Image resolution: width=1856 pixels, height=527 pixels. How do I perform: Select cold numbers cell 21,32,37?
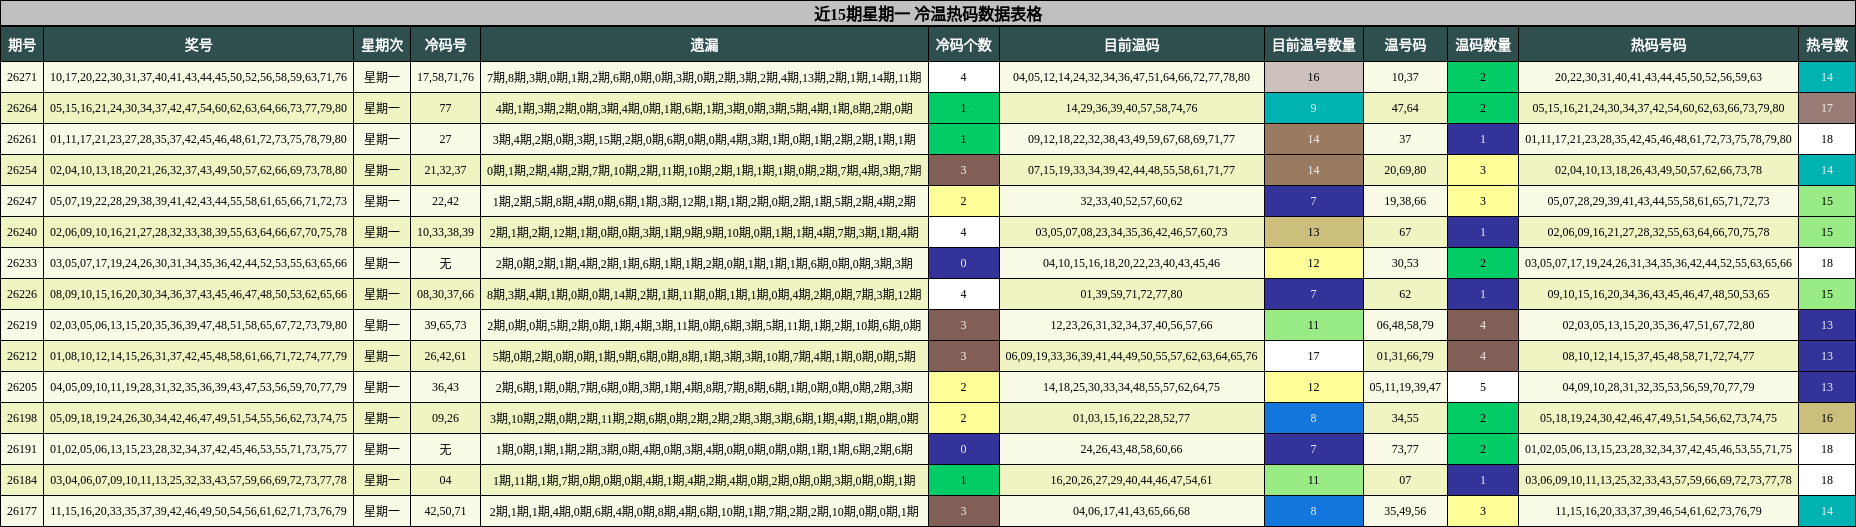(445, 170)
